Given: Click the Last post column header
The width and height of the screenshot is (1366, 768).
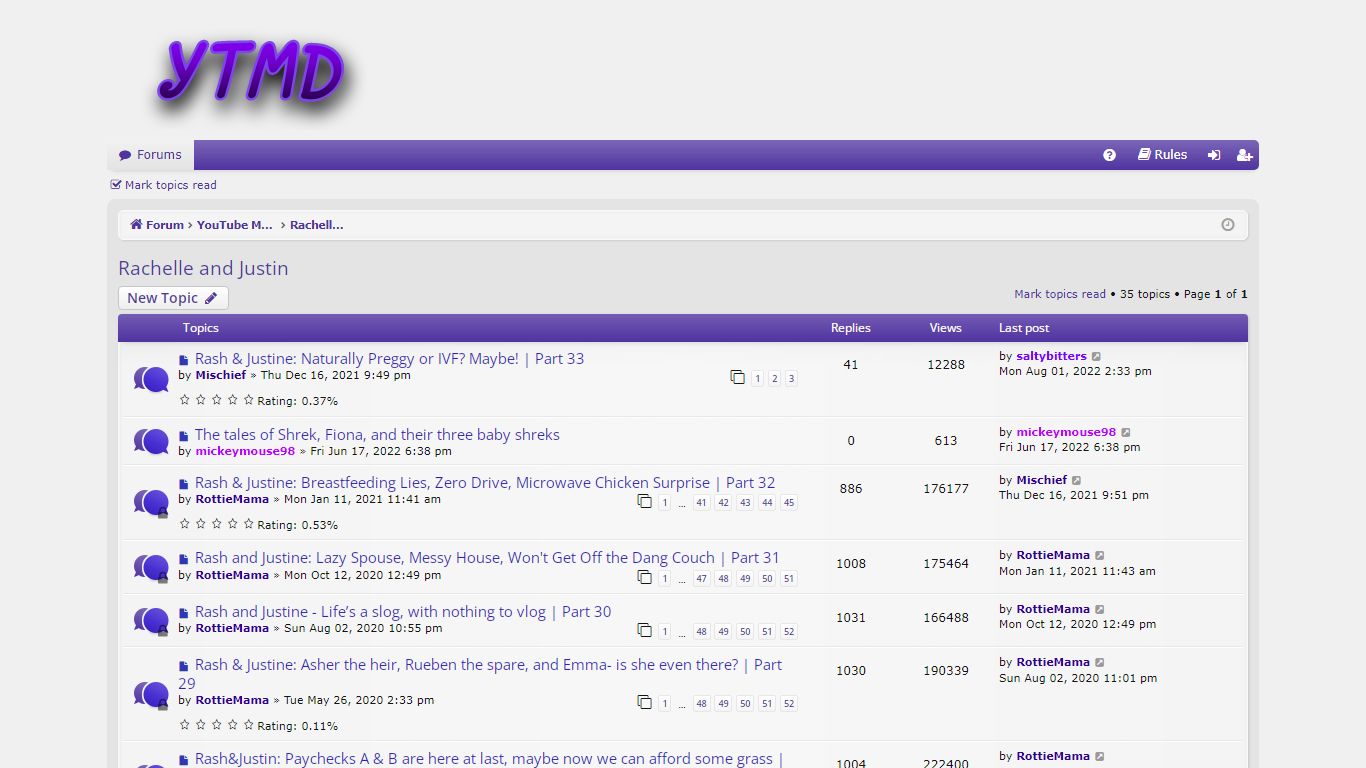Looking at the screenshot, I should 1024,328.
